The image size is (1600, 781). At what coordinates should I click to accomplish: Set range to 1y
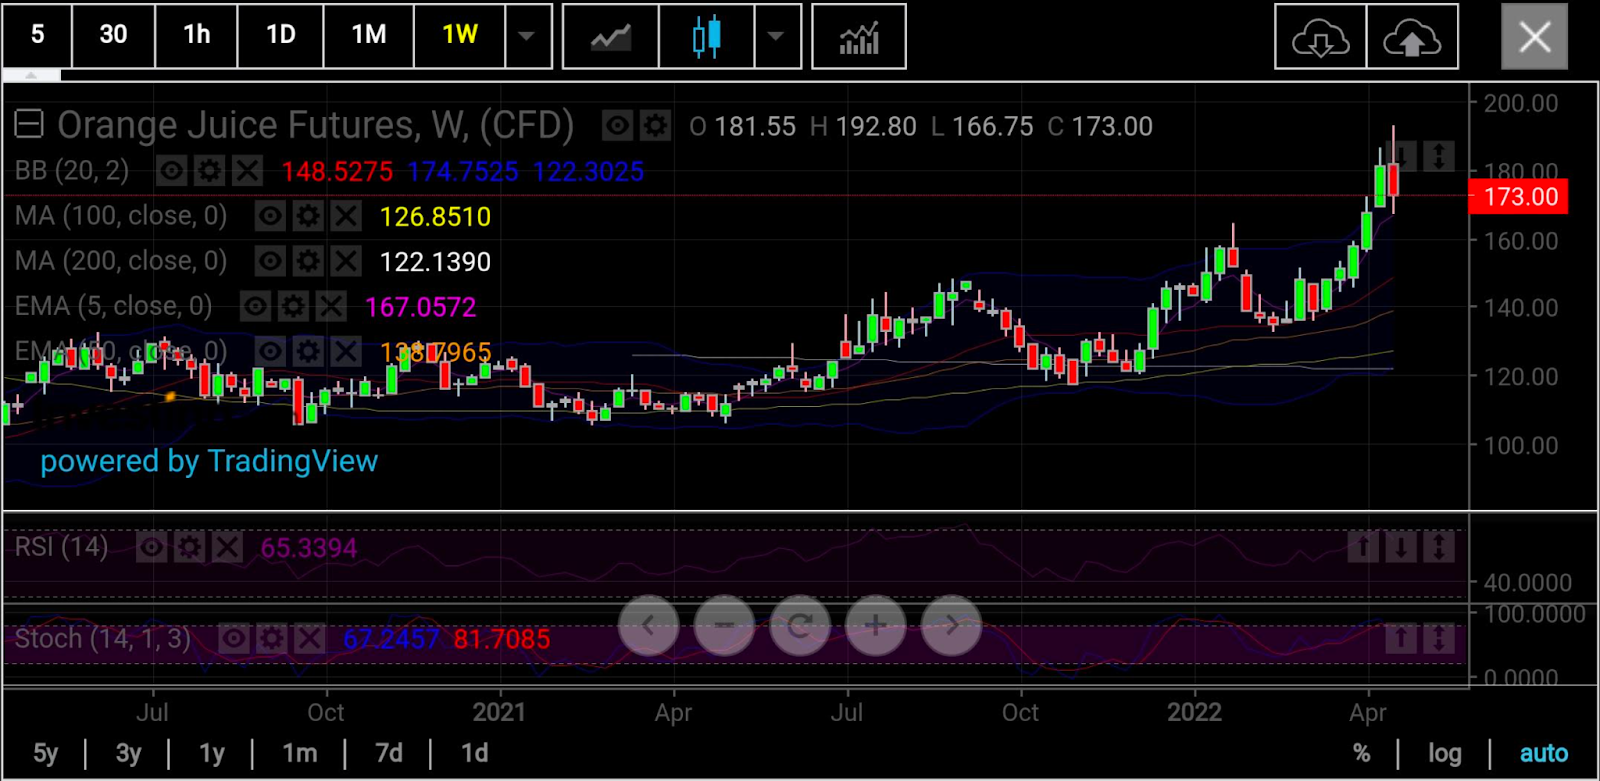(x=211, y=753)
